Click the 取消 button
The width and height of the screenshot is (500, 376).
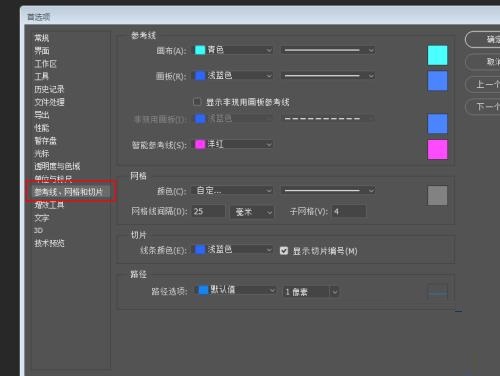coord(483,62)
